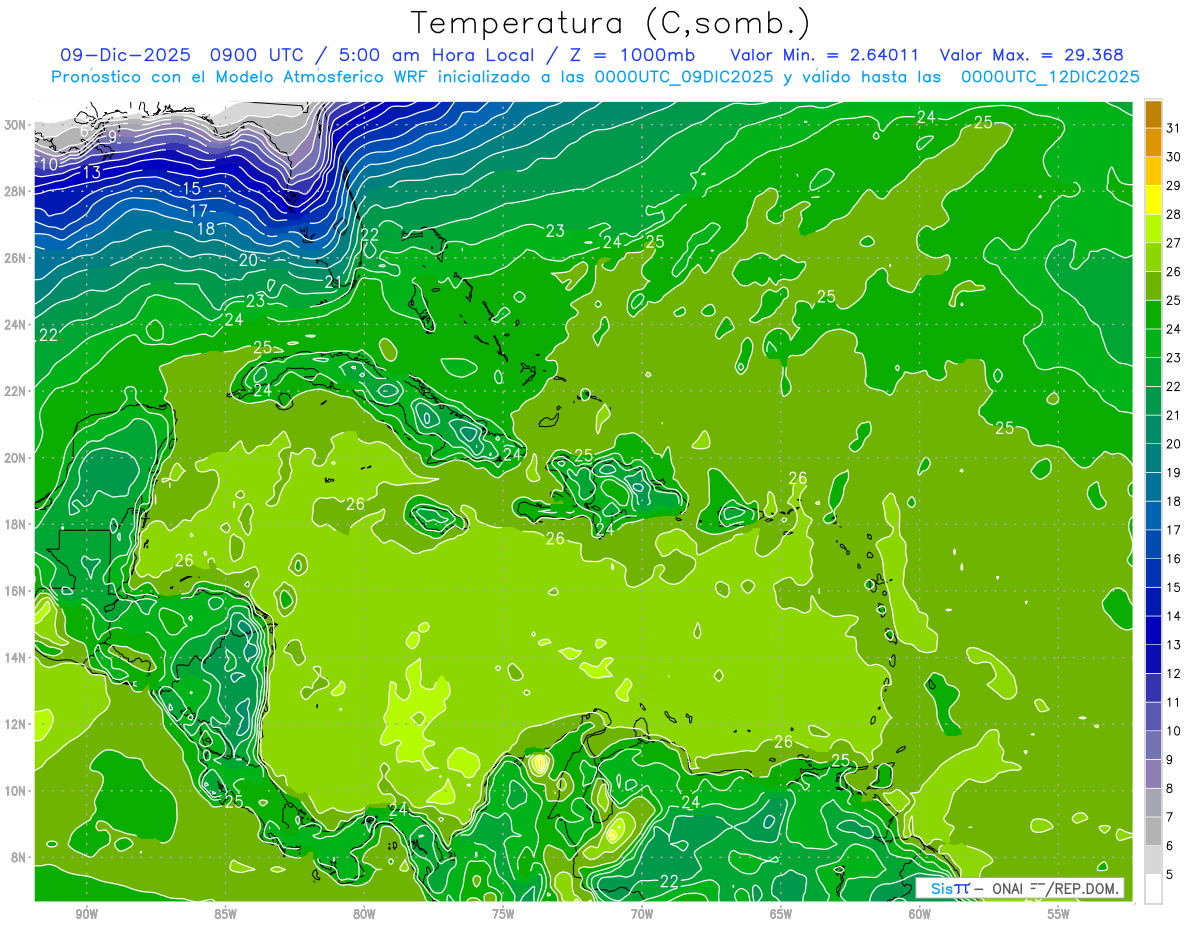Click the legend value 5 label

pos(1171,875)
